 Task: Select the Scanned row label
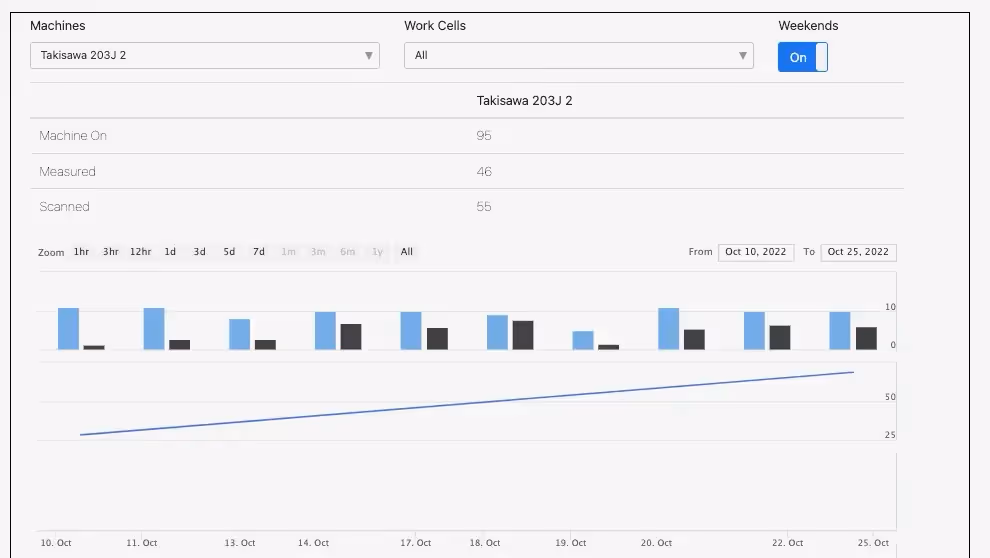[x=64, y=207]
